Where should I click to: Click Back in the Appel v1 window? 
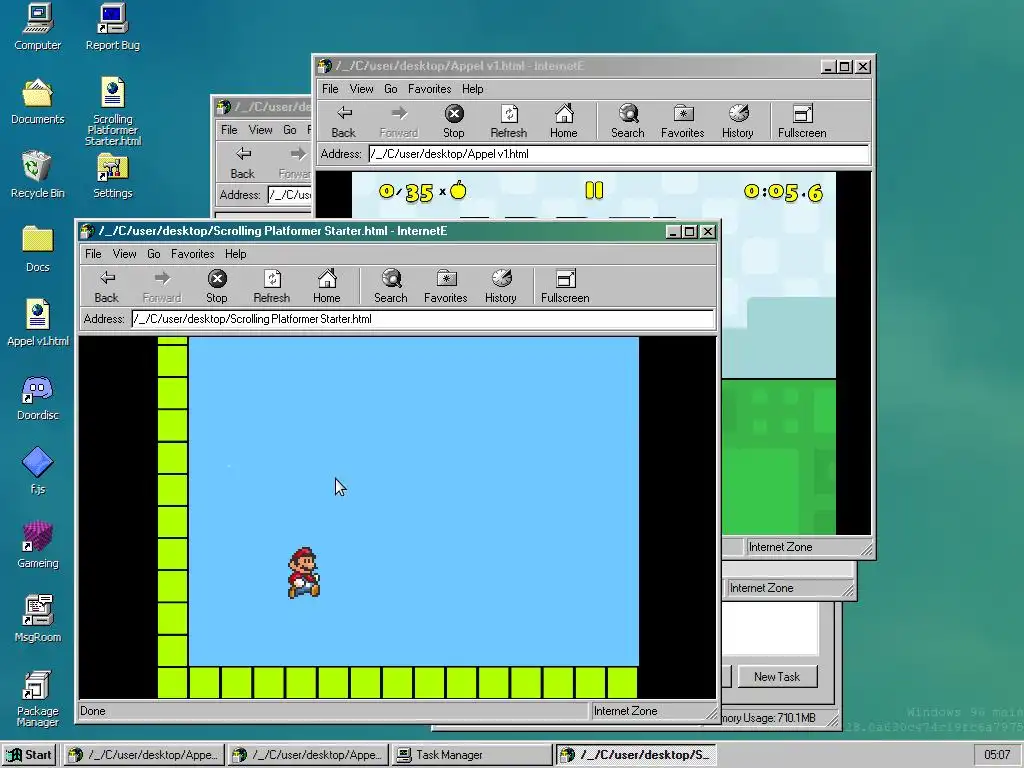344,121
